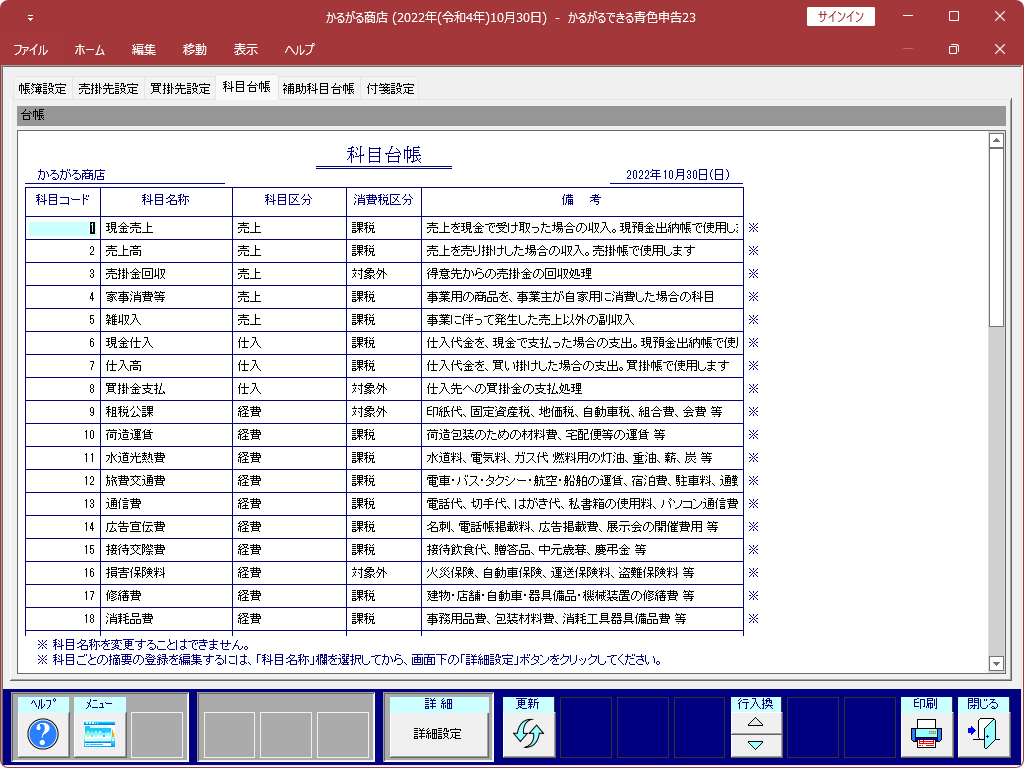
Task: Click the 科目コード column header
Action: coord(63,200)
